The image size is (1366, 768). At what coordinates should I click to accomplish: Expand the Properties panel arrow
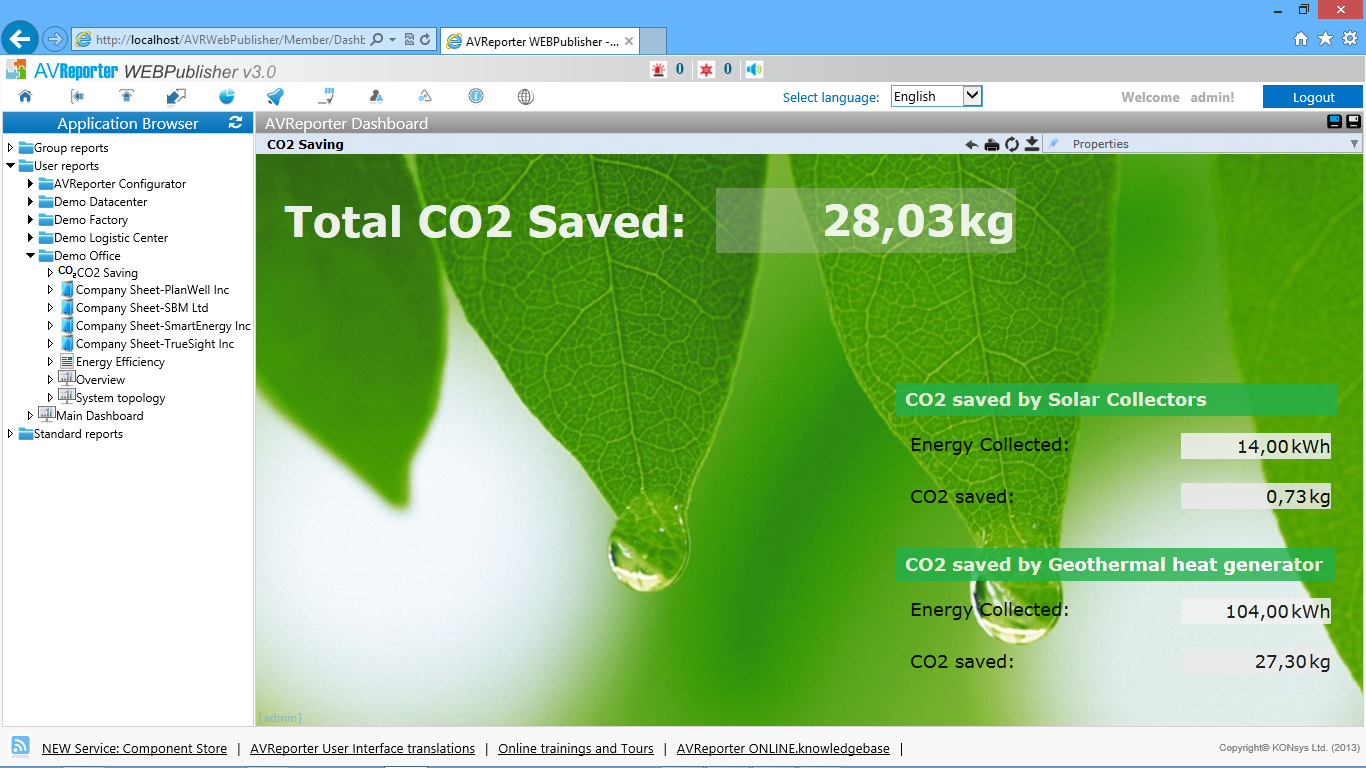[1355, 144]
